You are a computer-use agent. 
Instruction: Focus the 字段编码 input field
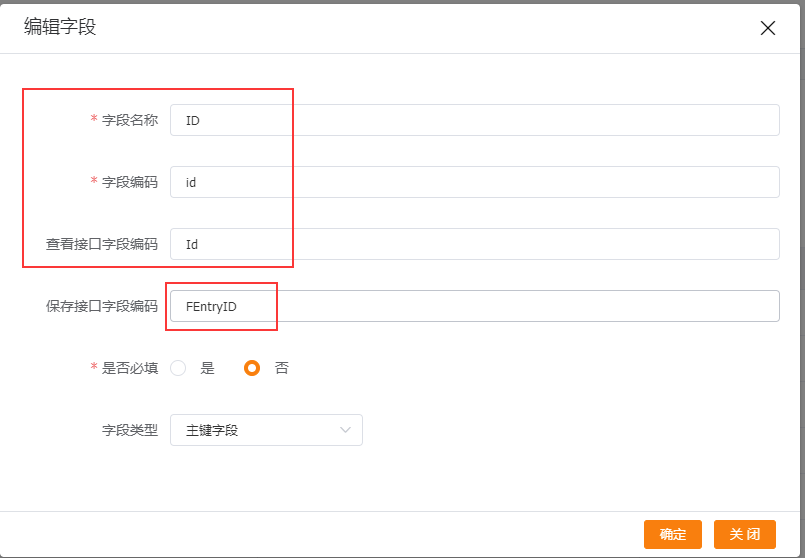coord(475,182)
